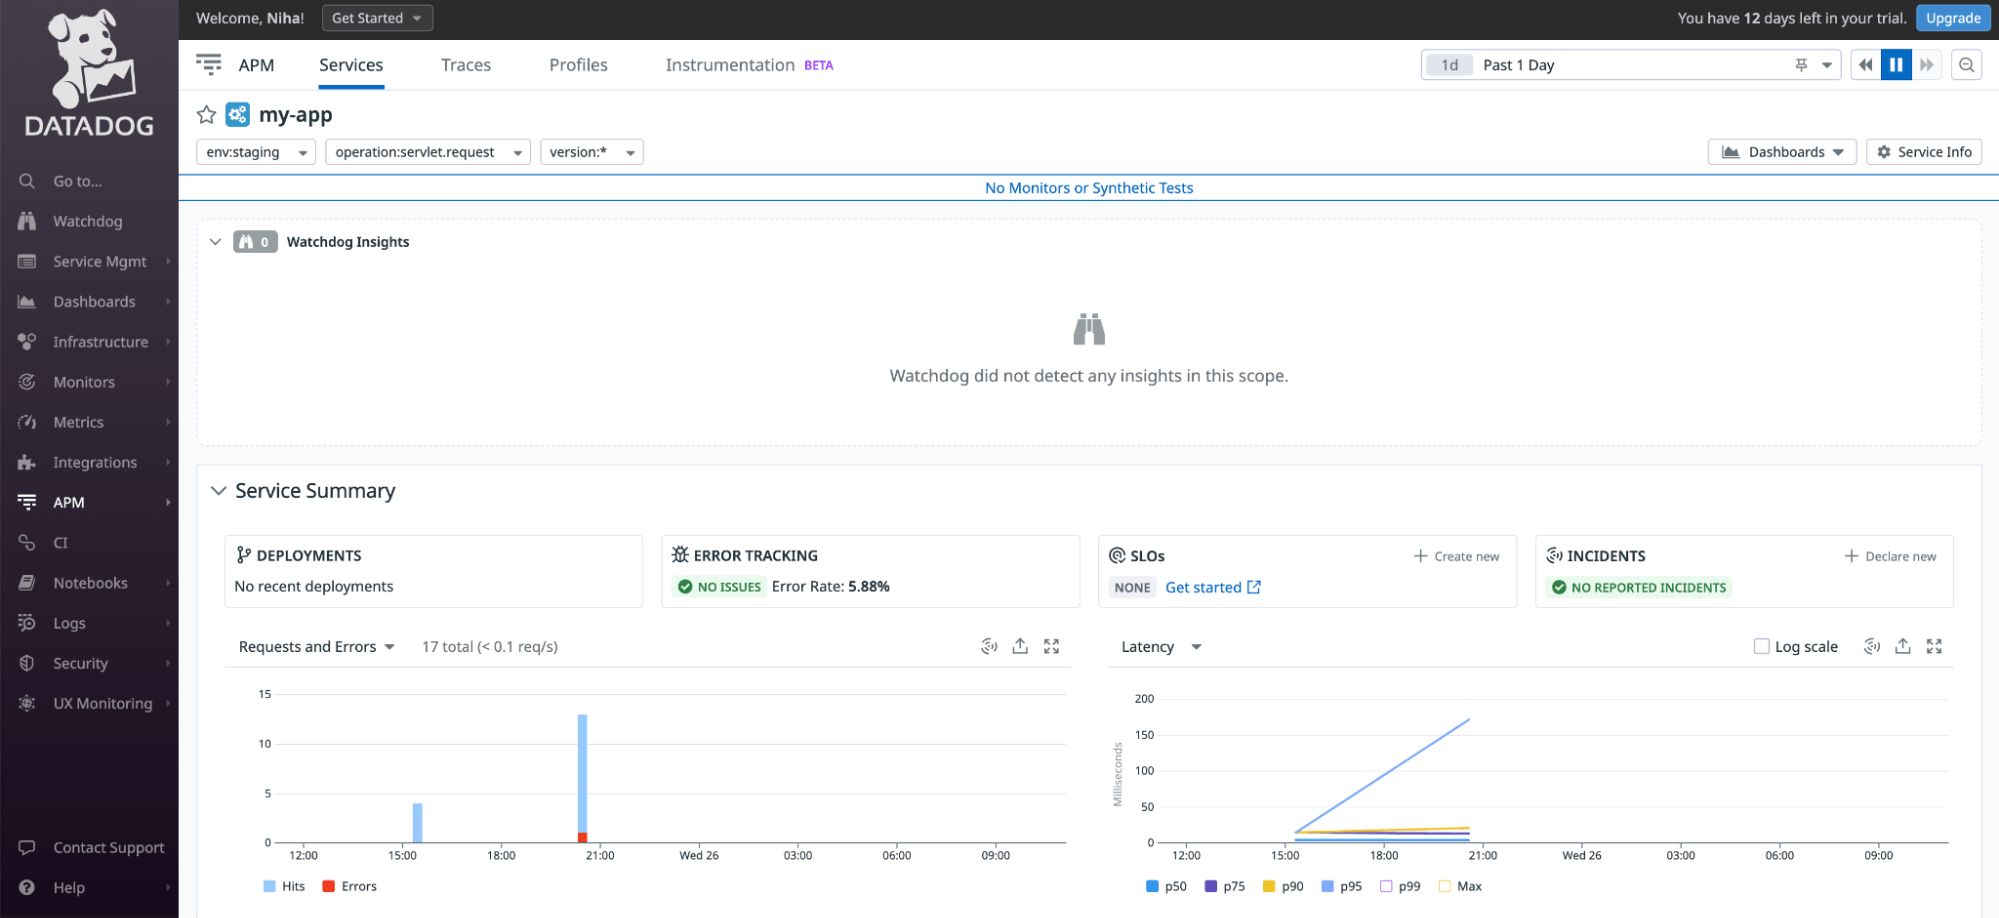Switch to Services tab
Viewport: 1999px width, 918px height.
(351, 65)
